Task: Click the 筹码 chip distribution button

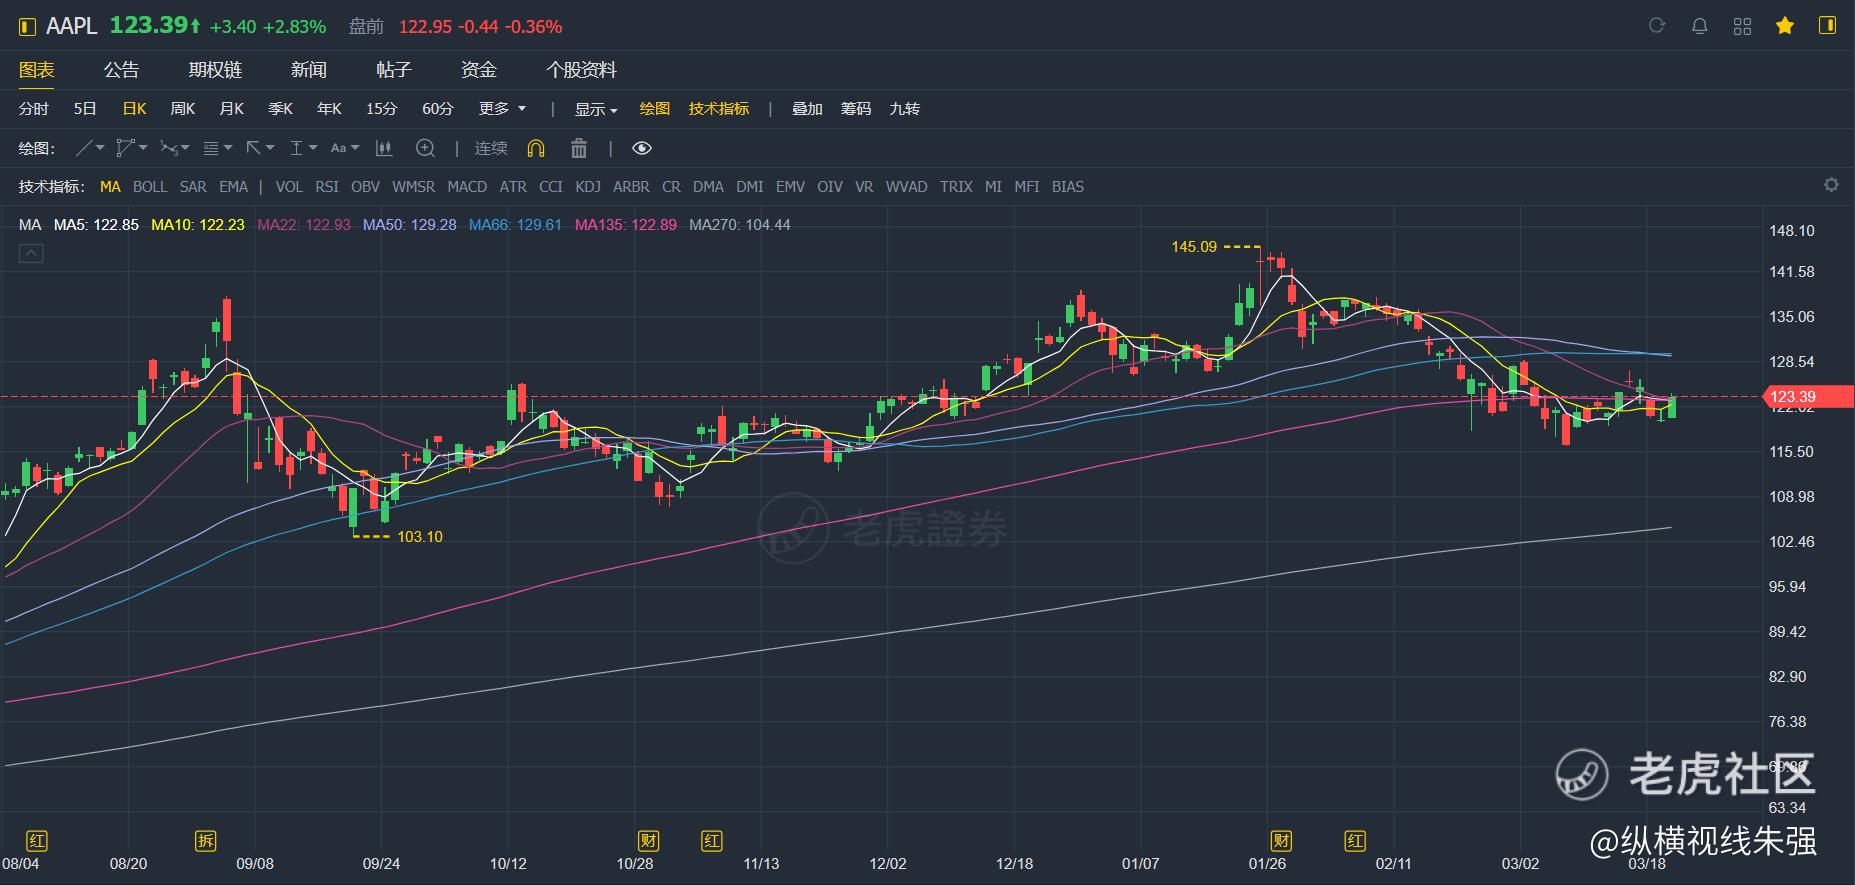Action: coord(856,108)
